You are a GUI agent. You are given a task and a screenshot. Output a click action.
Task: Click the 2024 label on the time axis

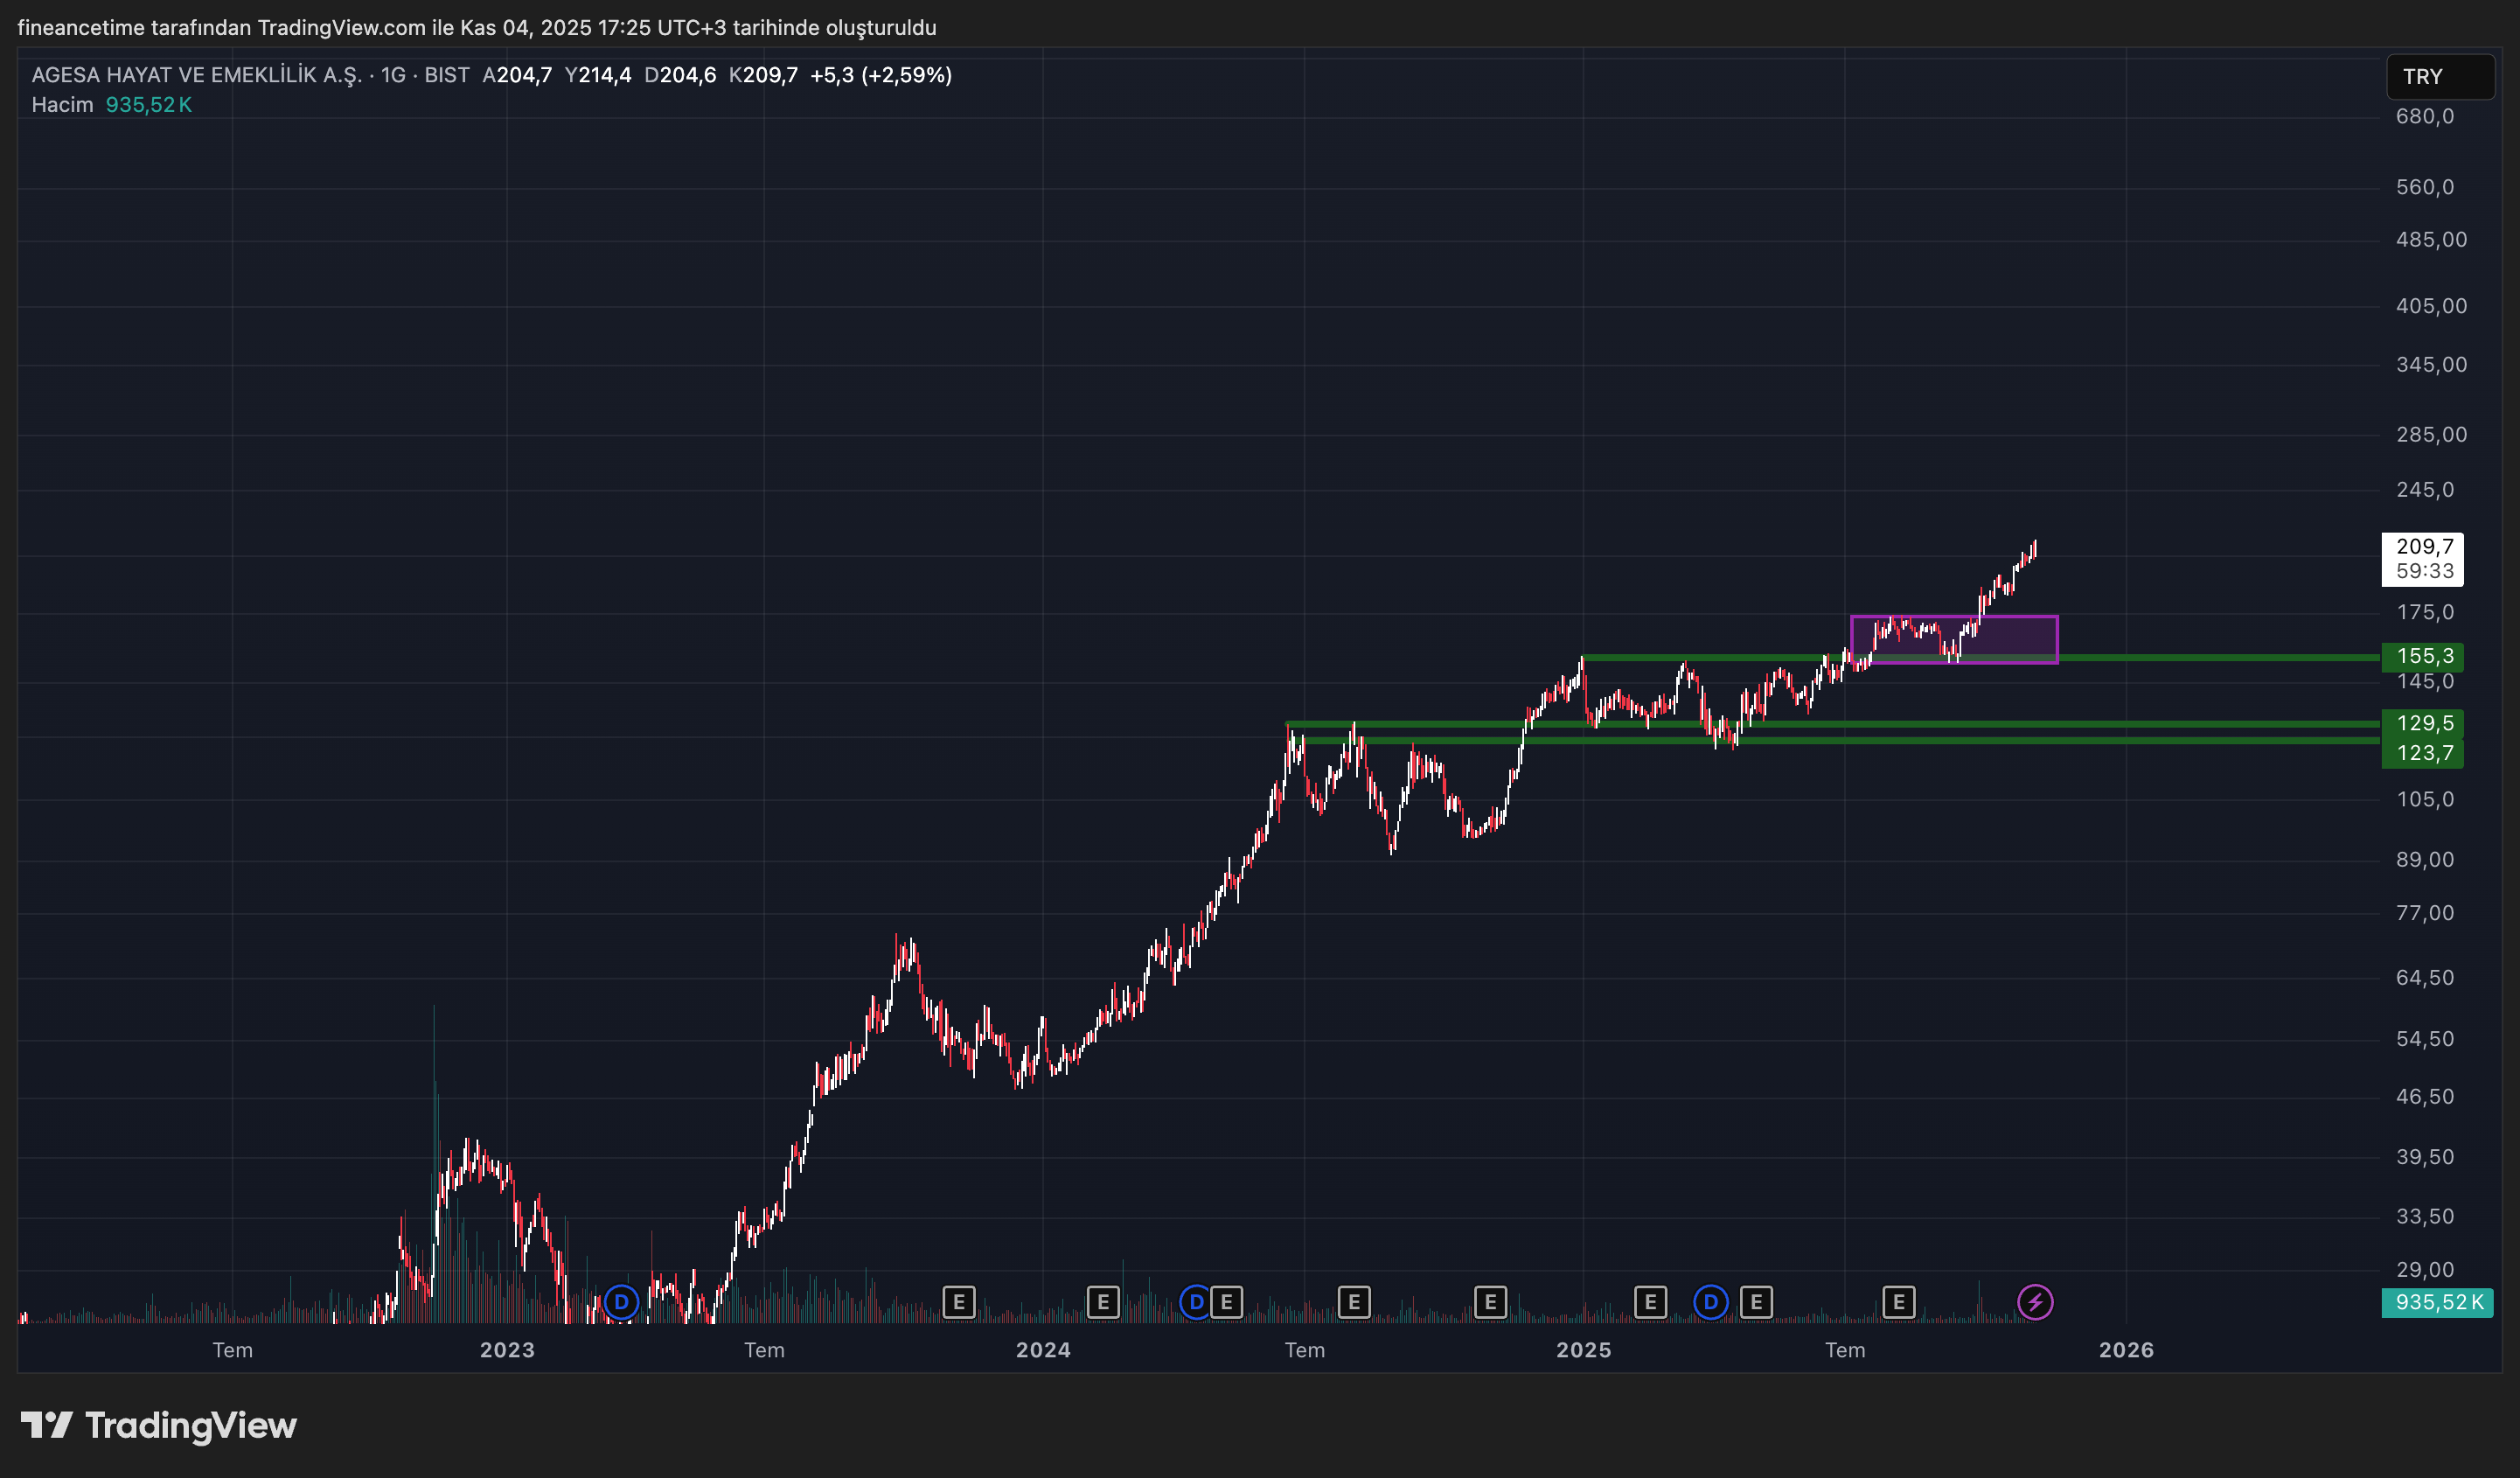(1042, 1350)
